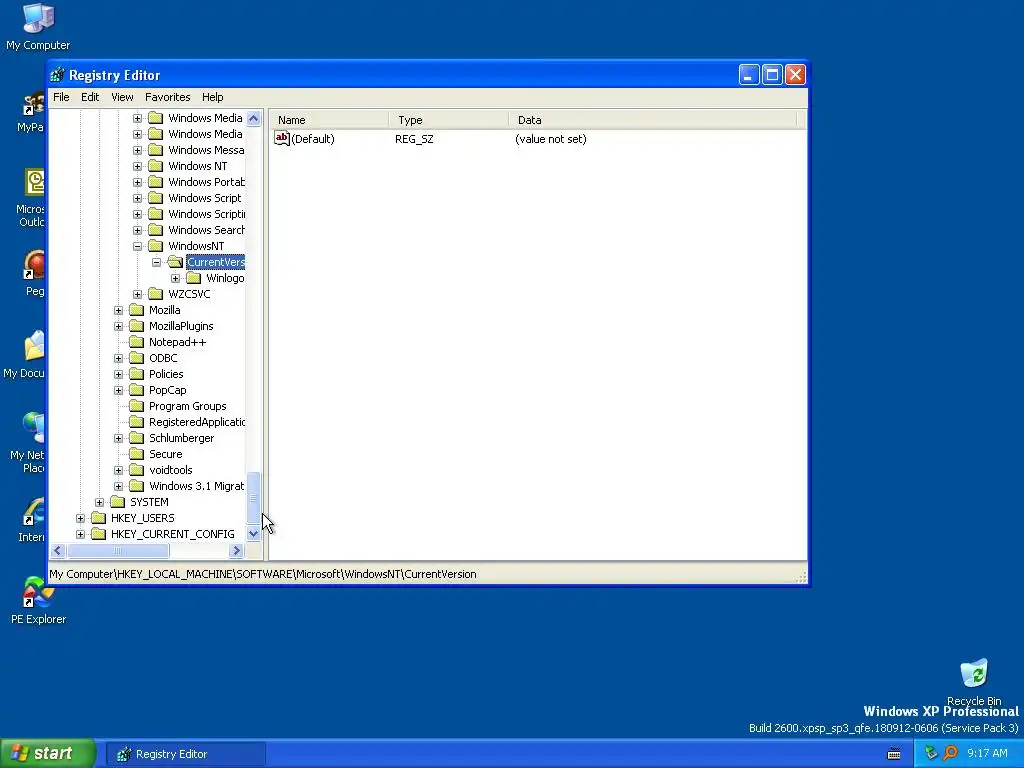Click the on-screen keyboard taskbar icon

894,754
